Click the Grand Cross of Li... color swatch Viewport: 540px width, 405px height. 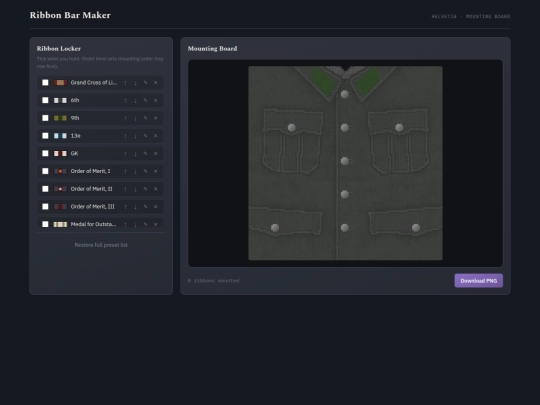(x=60, y=83)
